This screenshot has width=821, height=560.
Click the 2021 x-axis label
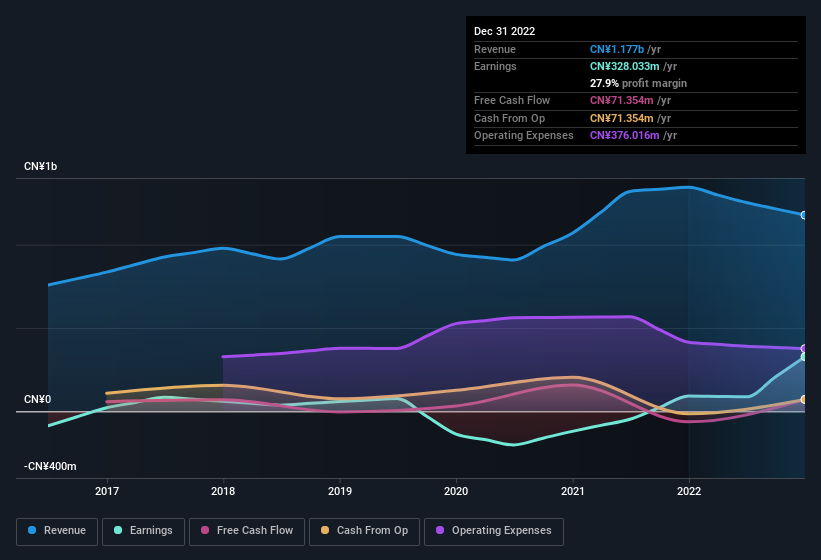coord(572,491)
